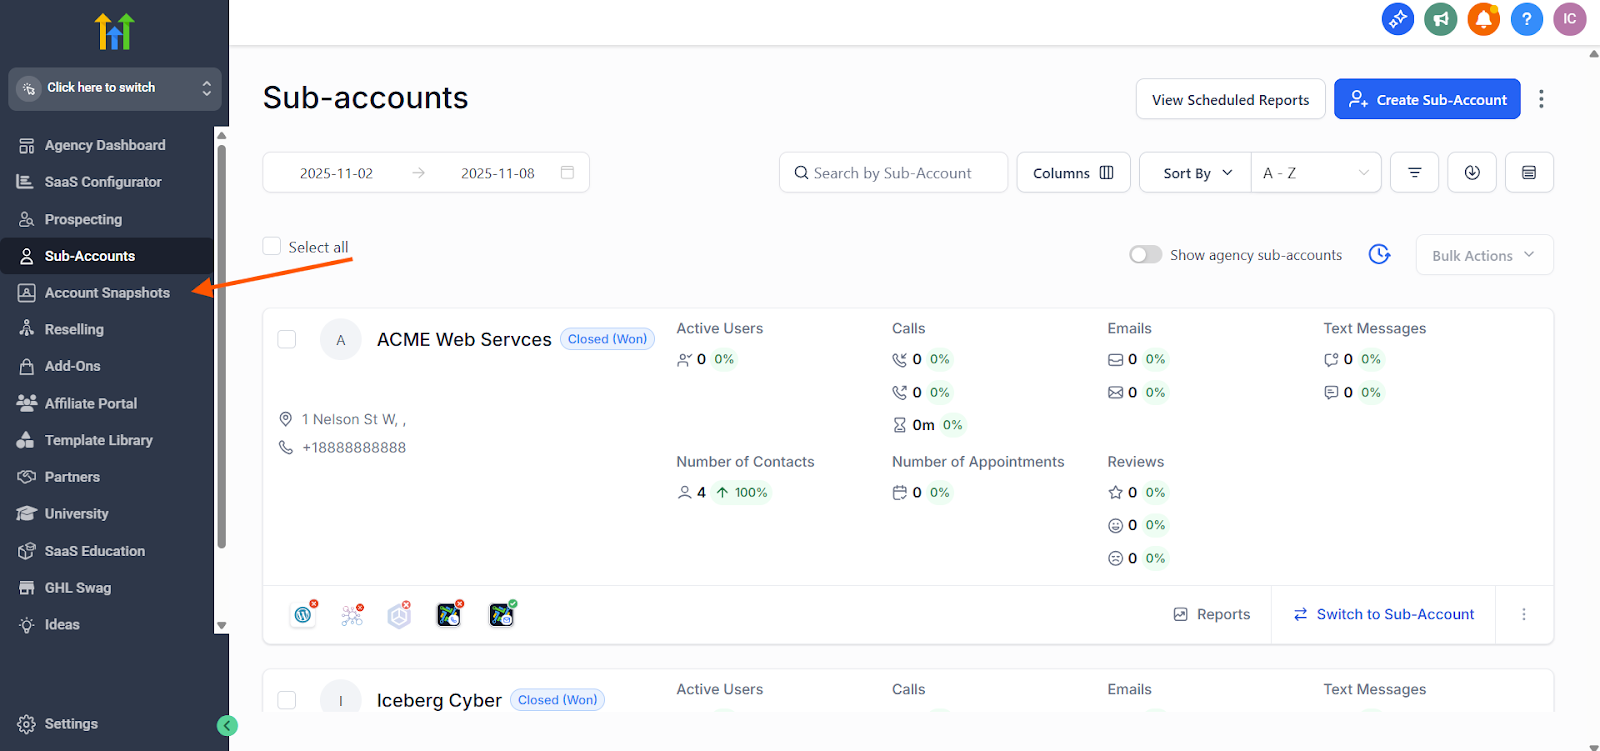
Task: Click the app icon with red badge
Action: click(449, 615)
